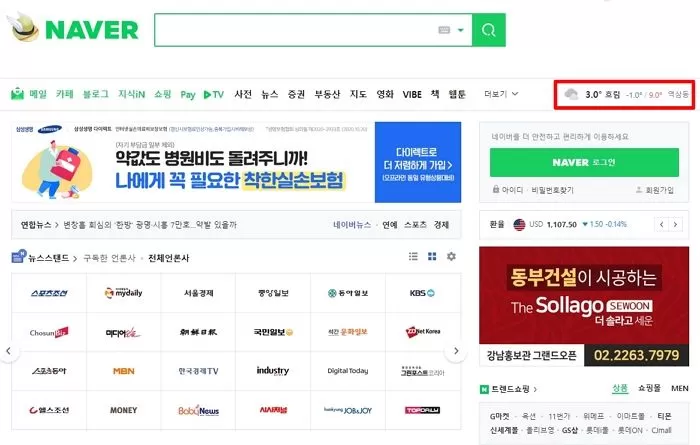This screenshot has height=445, width=700.
Task: Open 블로그 from the service menu
Action: 96,94
